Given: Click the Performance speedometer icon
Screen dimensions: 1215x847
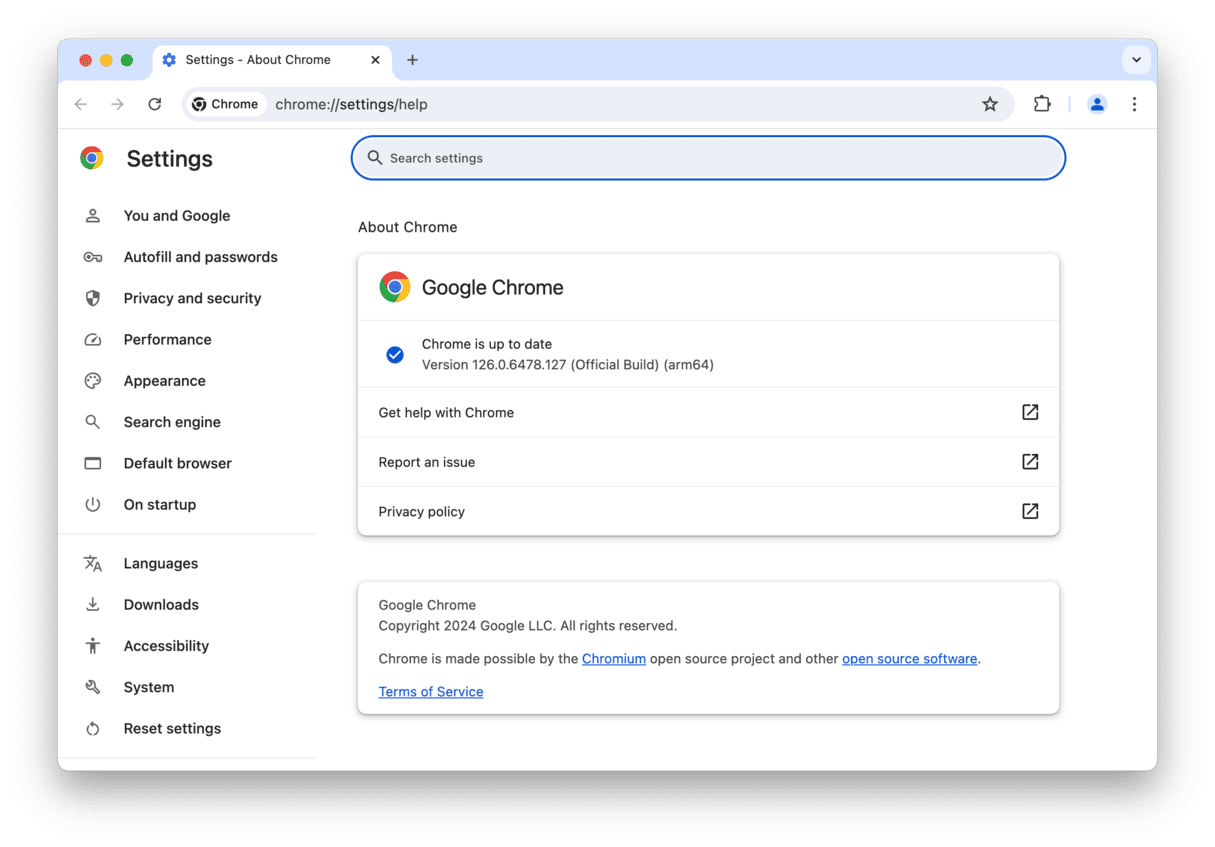Looking at the screenshot, I should click(x=92, y=339).
